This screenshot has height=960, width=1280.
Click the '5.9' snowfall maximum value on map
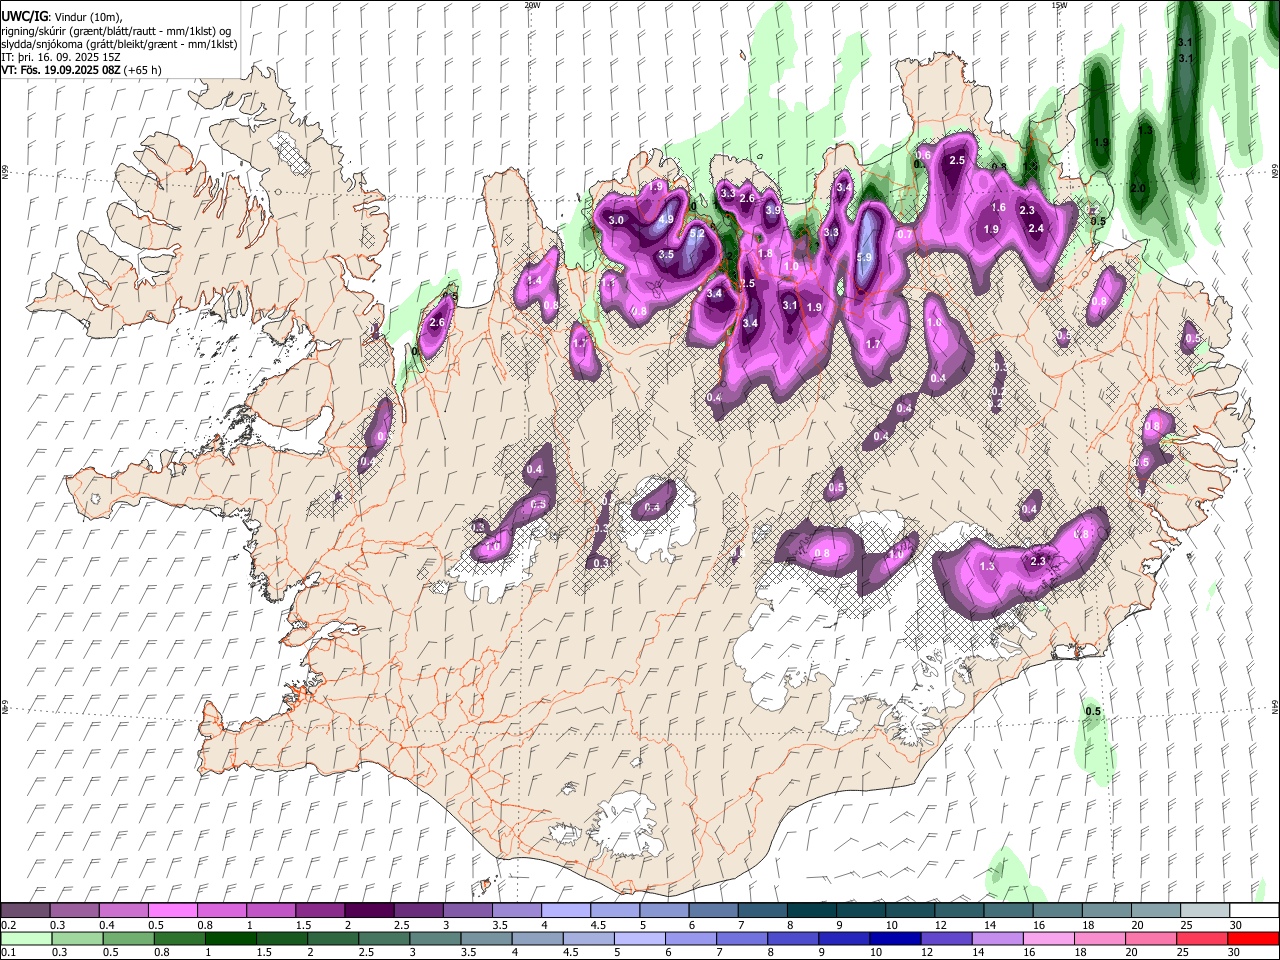(865, 257)
